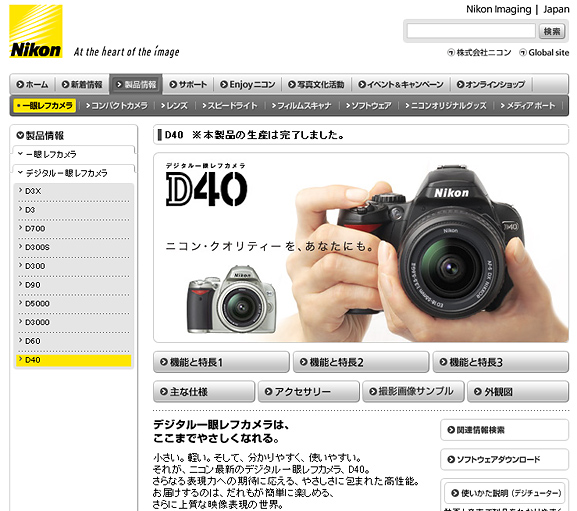Open 機能と特長1 button
The height and width of the screenshot is (511, 577).
pos(221,362)
